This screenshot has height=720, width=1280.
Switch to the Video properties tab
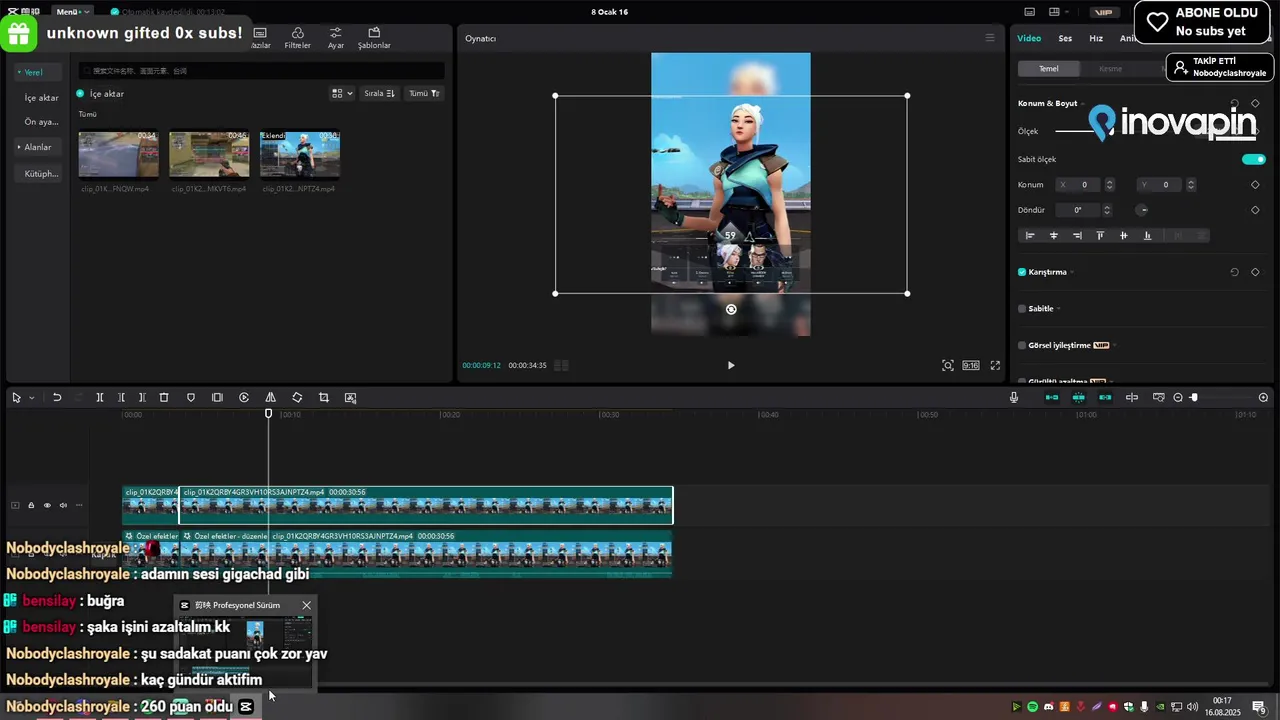tap(1029, 38)
